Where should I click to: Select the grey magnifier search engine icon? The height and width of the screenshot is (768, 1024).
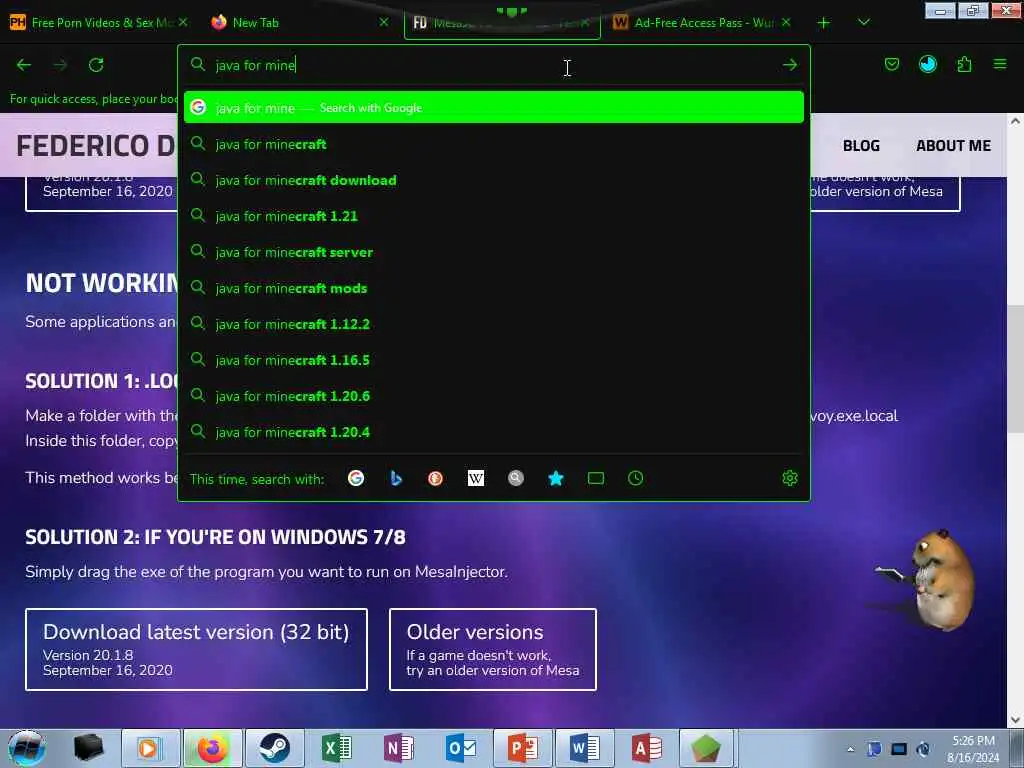[x=516, y=478]
